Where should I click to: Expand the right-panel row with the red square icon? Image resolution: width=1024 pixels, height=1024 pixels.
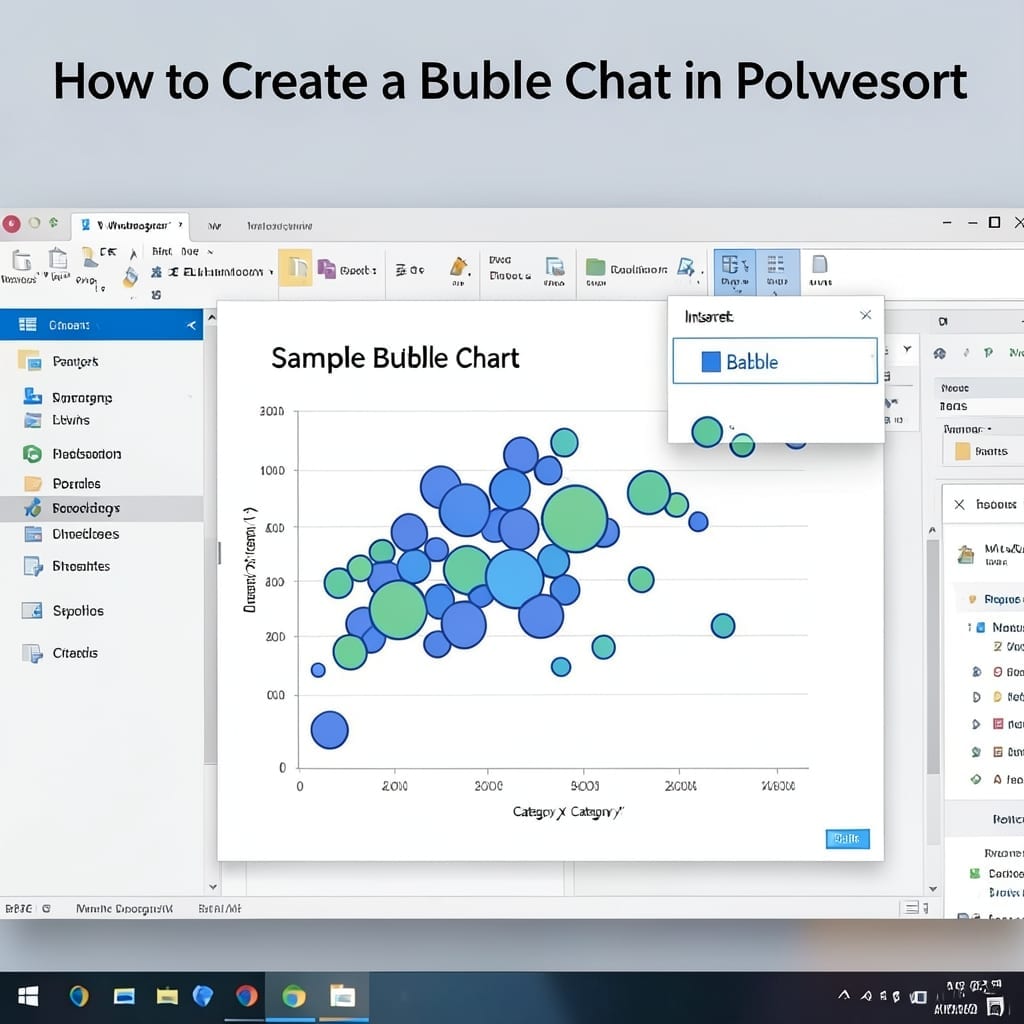tap(976, 724)
